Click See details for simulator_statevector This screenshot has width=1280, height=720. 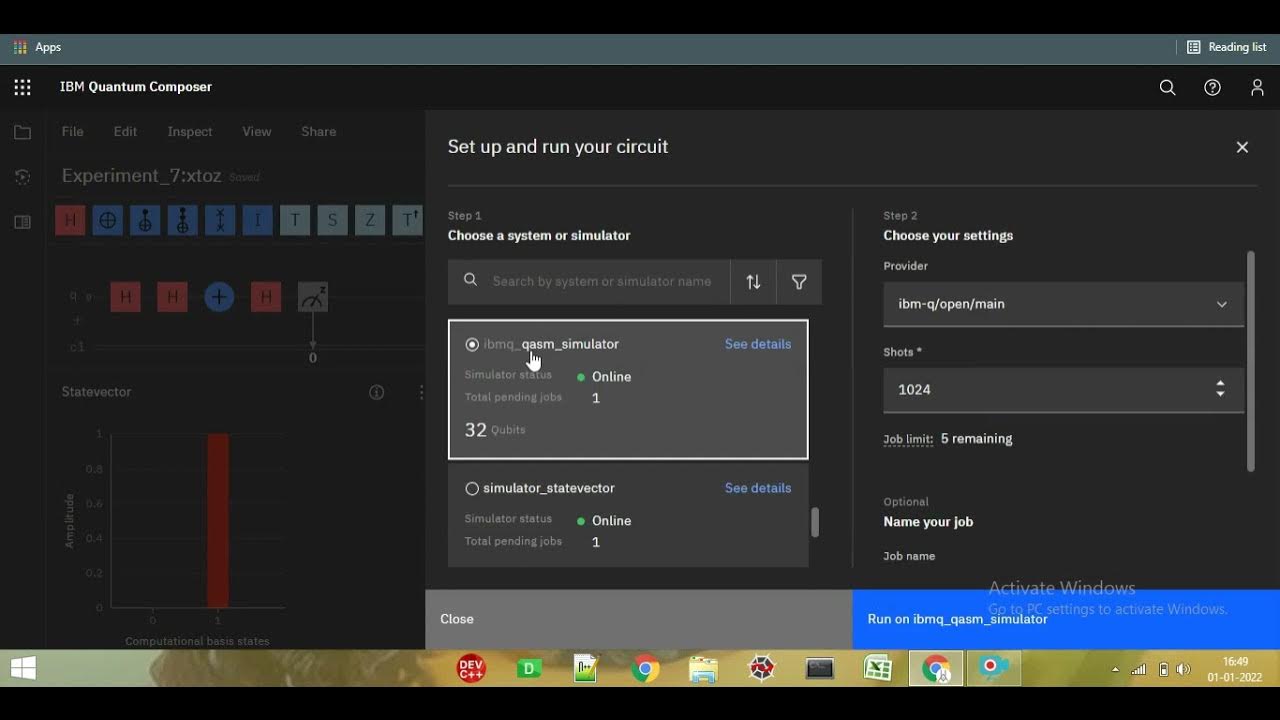(758, 488)
